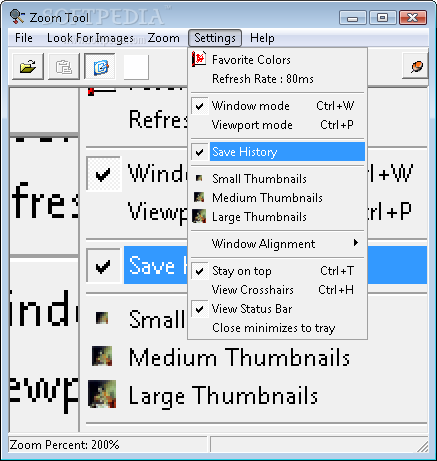Open the Look For Images menu
Screen dimensions: 437x461
point(90,38)
